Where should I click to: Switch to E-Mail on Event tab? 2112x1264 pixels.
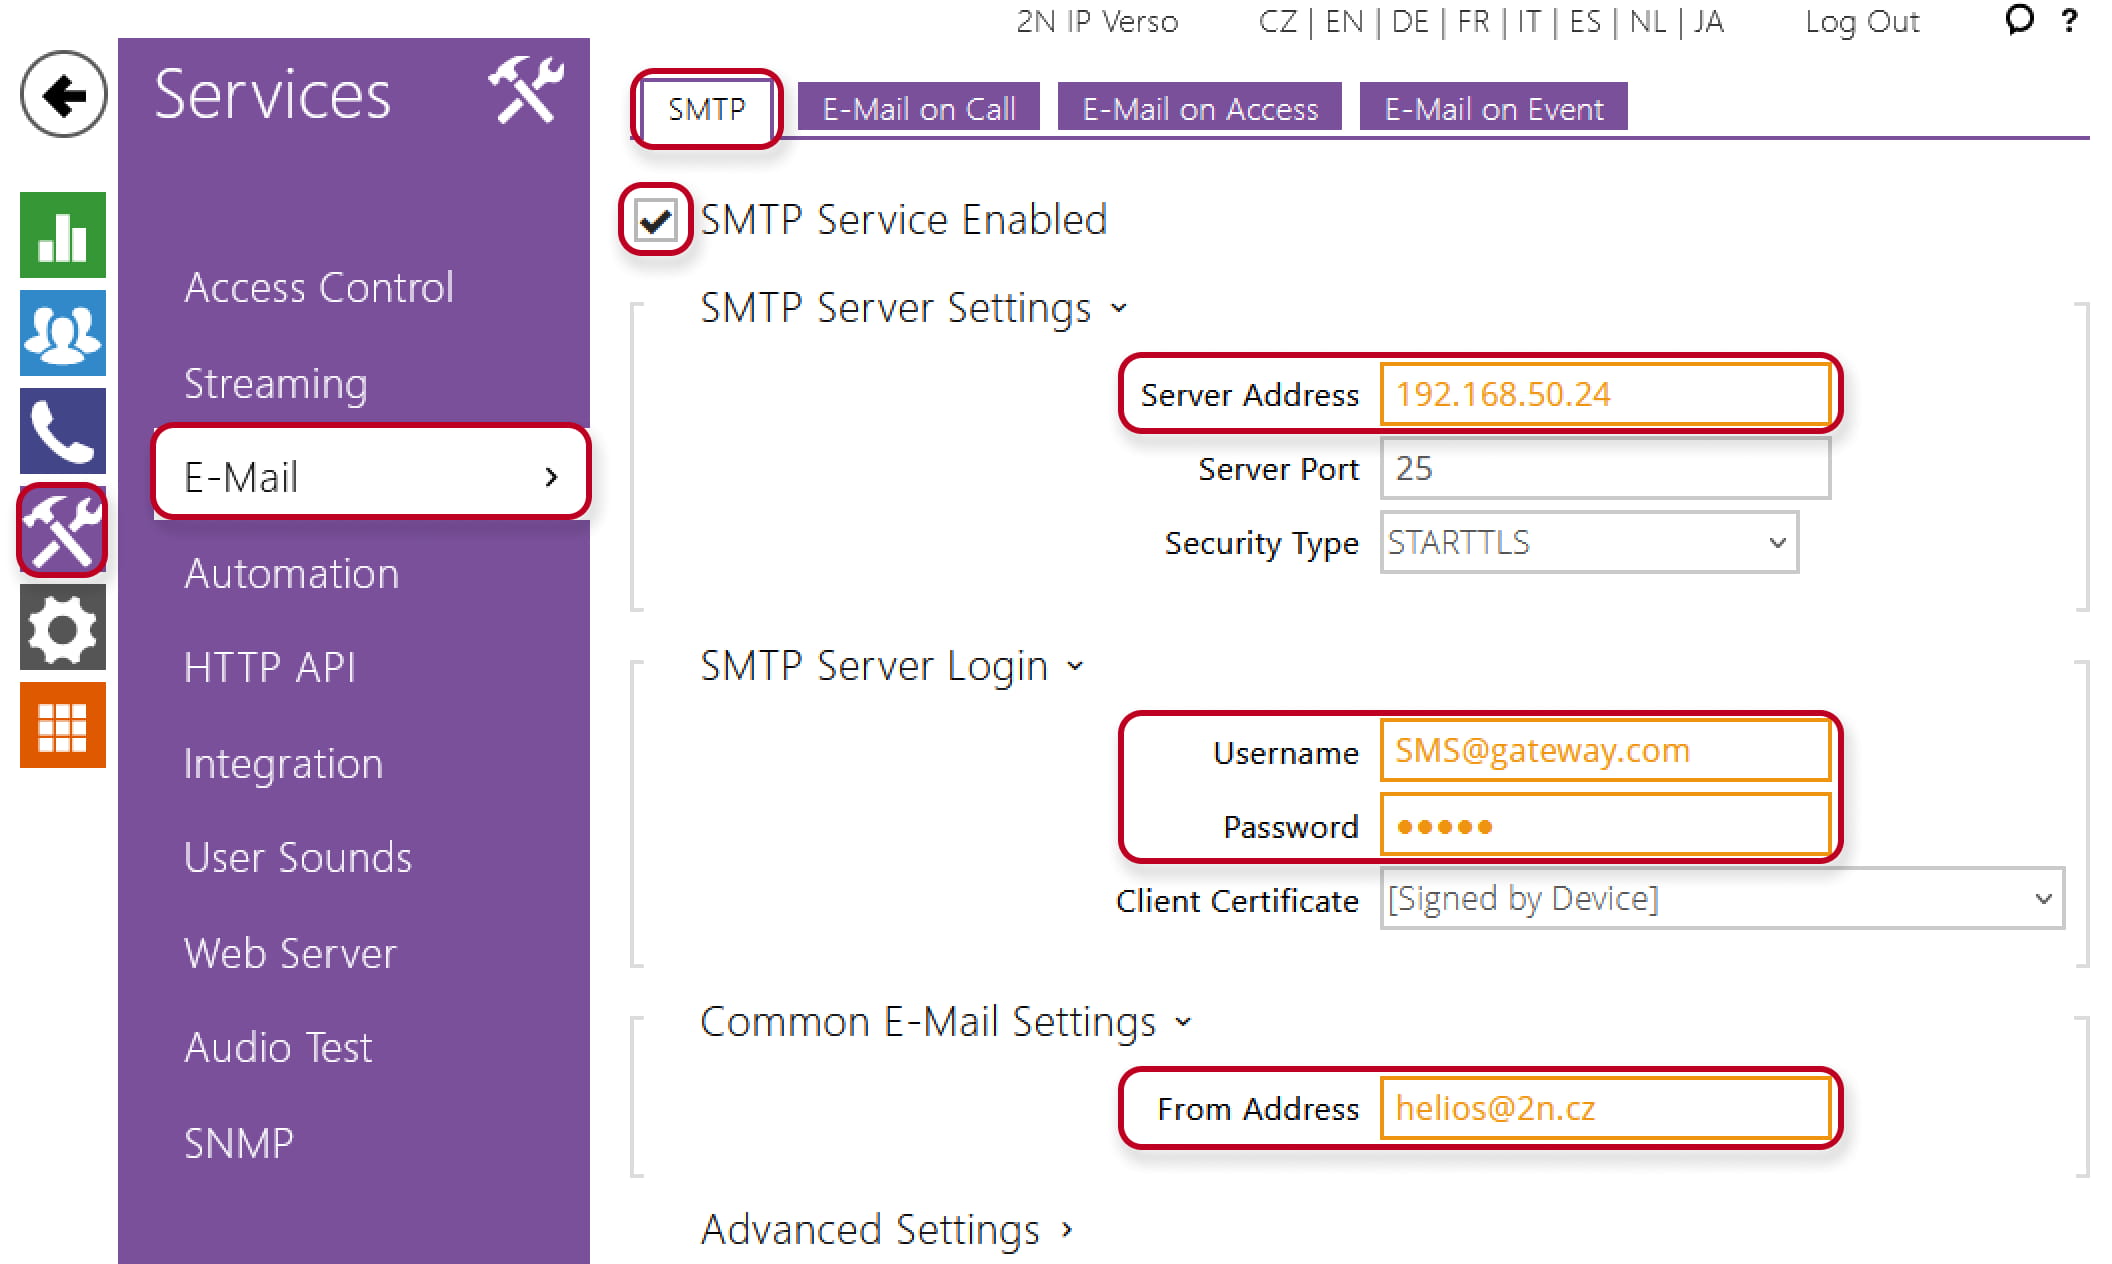click(x=1494, y=108)
